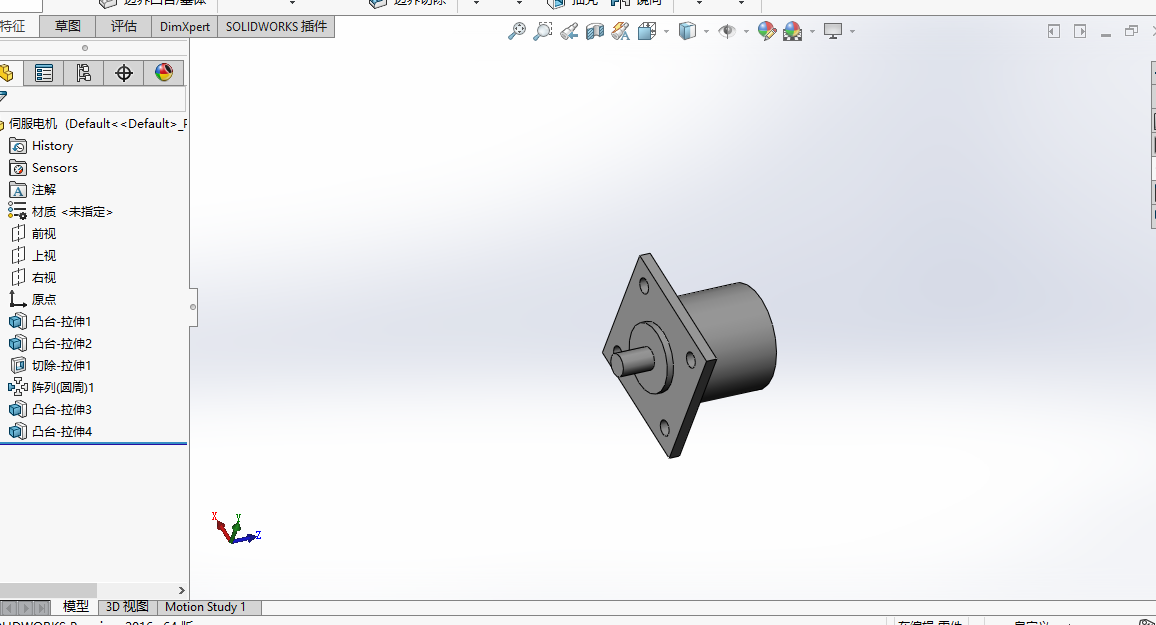This screenshot has height=625, width=1156.
Task: Select the Zoom to Area tool
Action: coord(543,31)
